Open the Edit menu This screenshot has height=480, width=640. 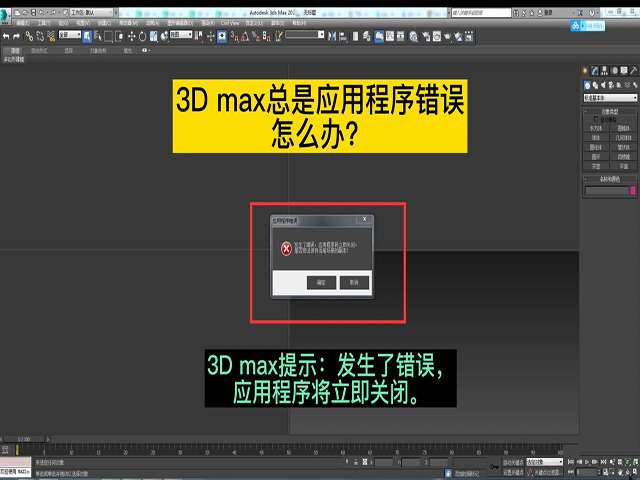(23, 23)
